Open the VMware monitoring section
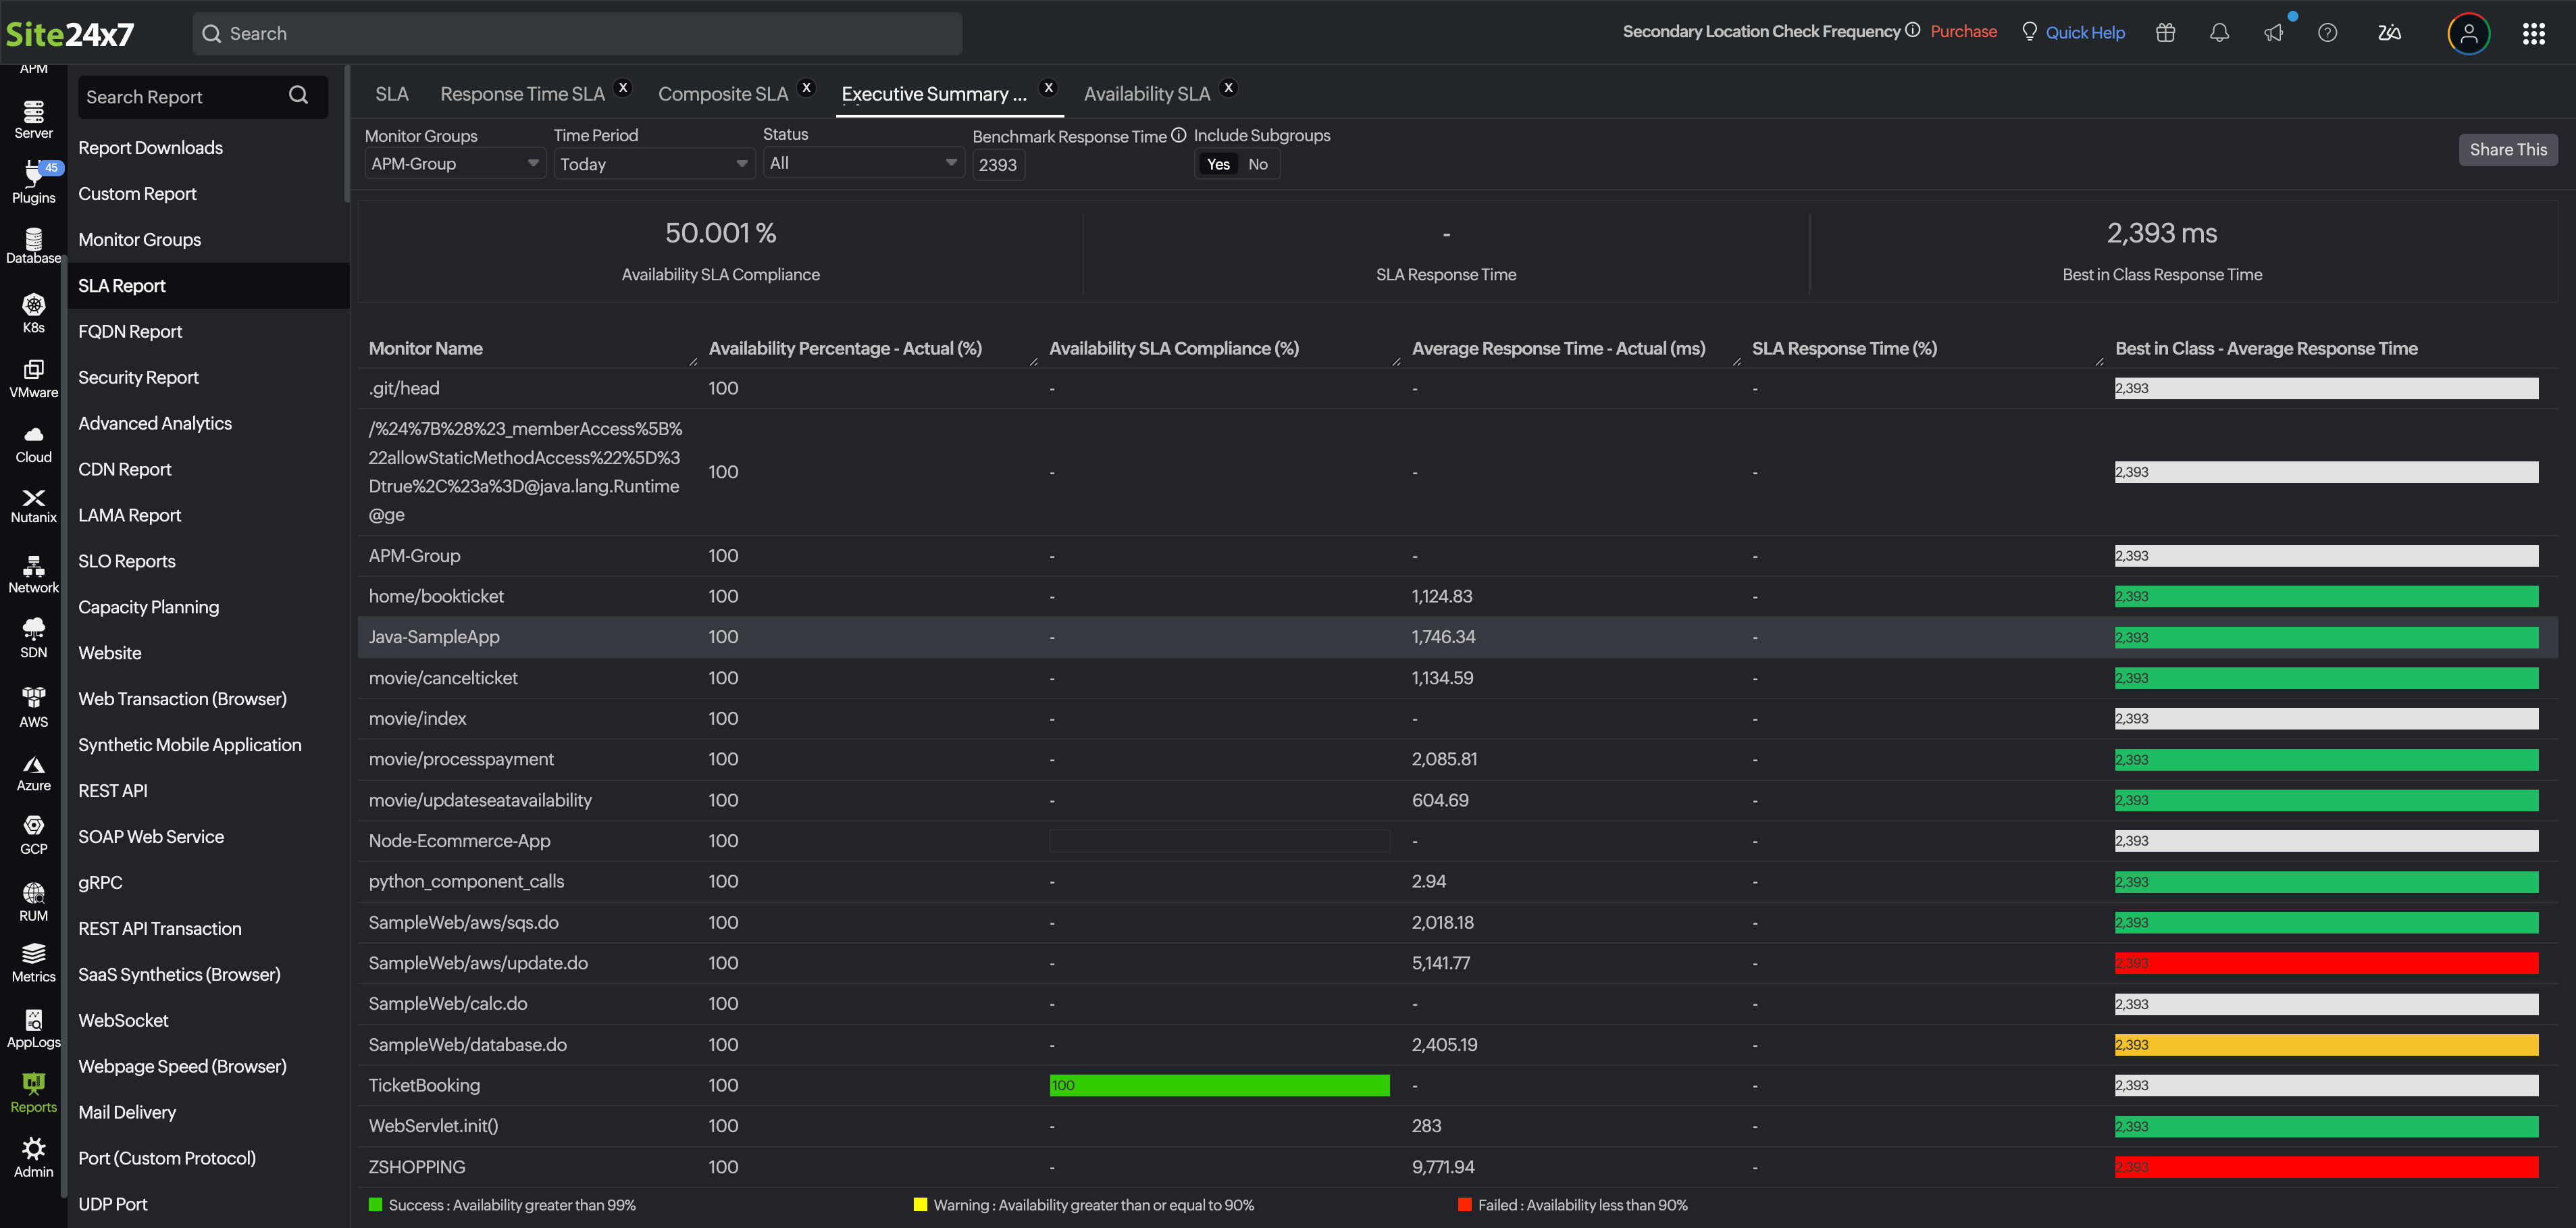 tap(33, 378)
